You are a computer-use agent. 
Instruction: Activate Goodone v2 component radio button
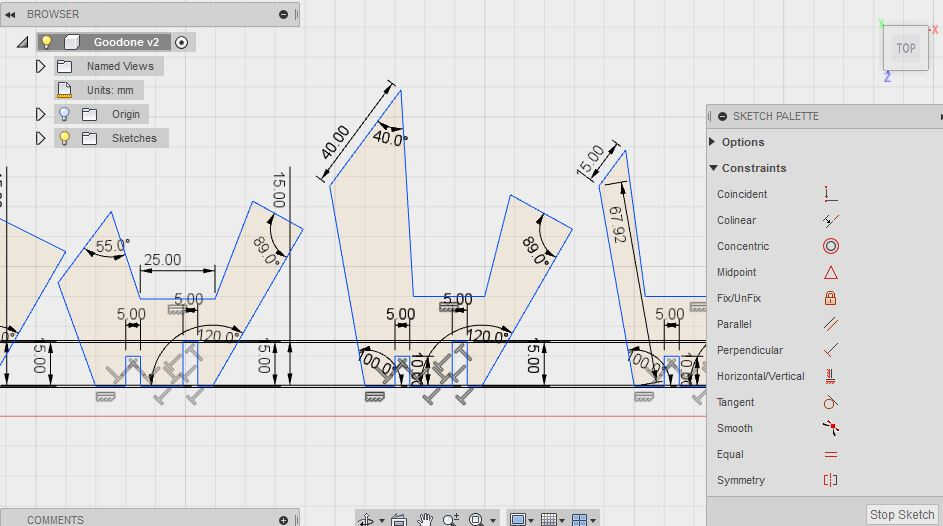click(x=182, y=42)
